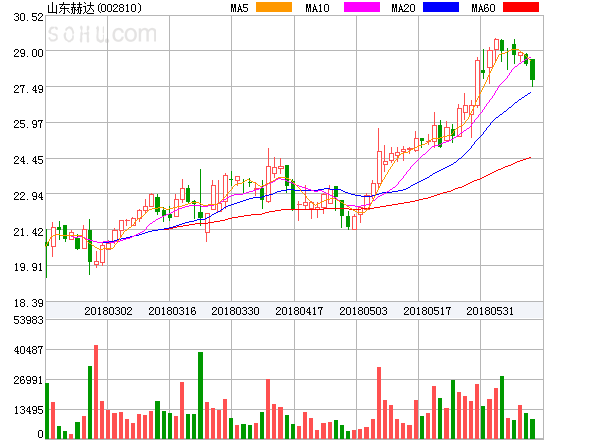Click the stock title 山东赫达(002810)
Viewport: 600px width, 440px height.
coord(94,8)
